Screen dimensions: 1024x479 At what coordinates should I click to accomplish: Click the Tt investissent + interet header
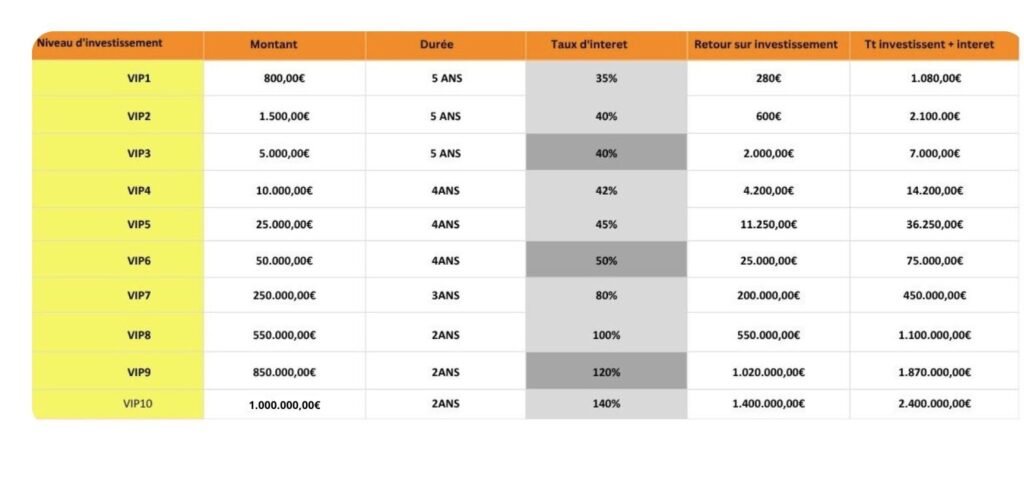click(934, 45)
